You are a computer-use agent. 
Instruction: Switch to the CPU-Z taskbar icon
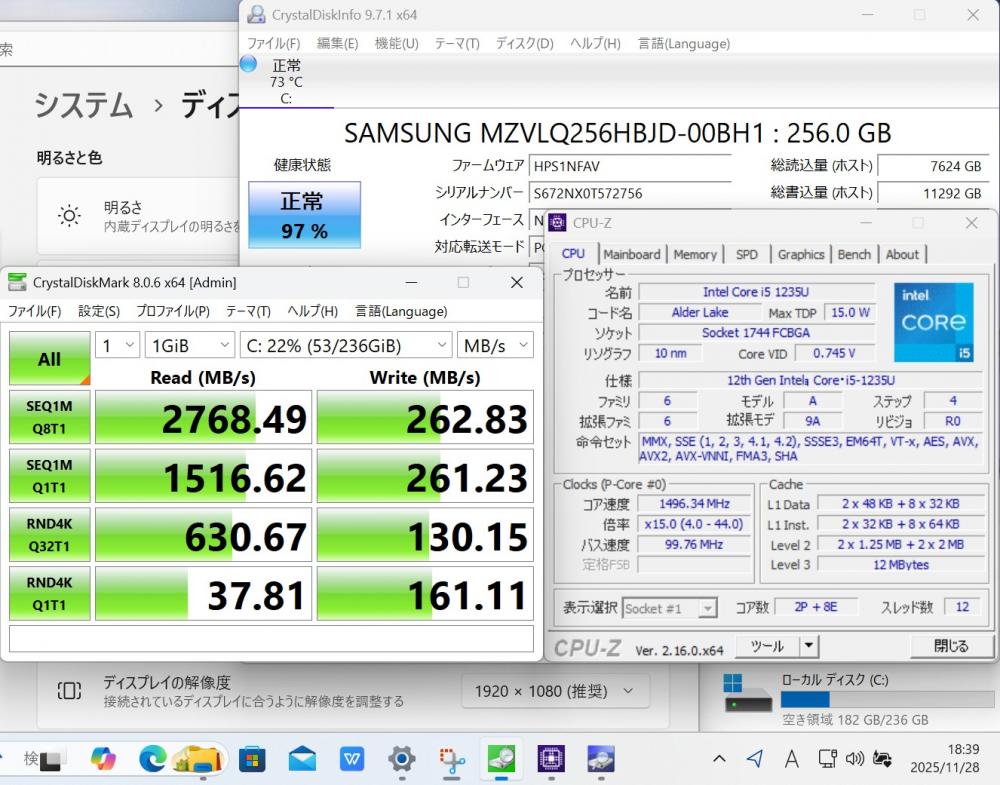tap(550, 759)
